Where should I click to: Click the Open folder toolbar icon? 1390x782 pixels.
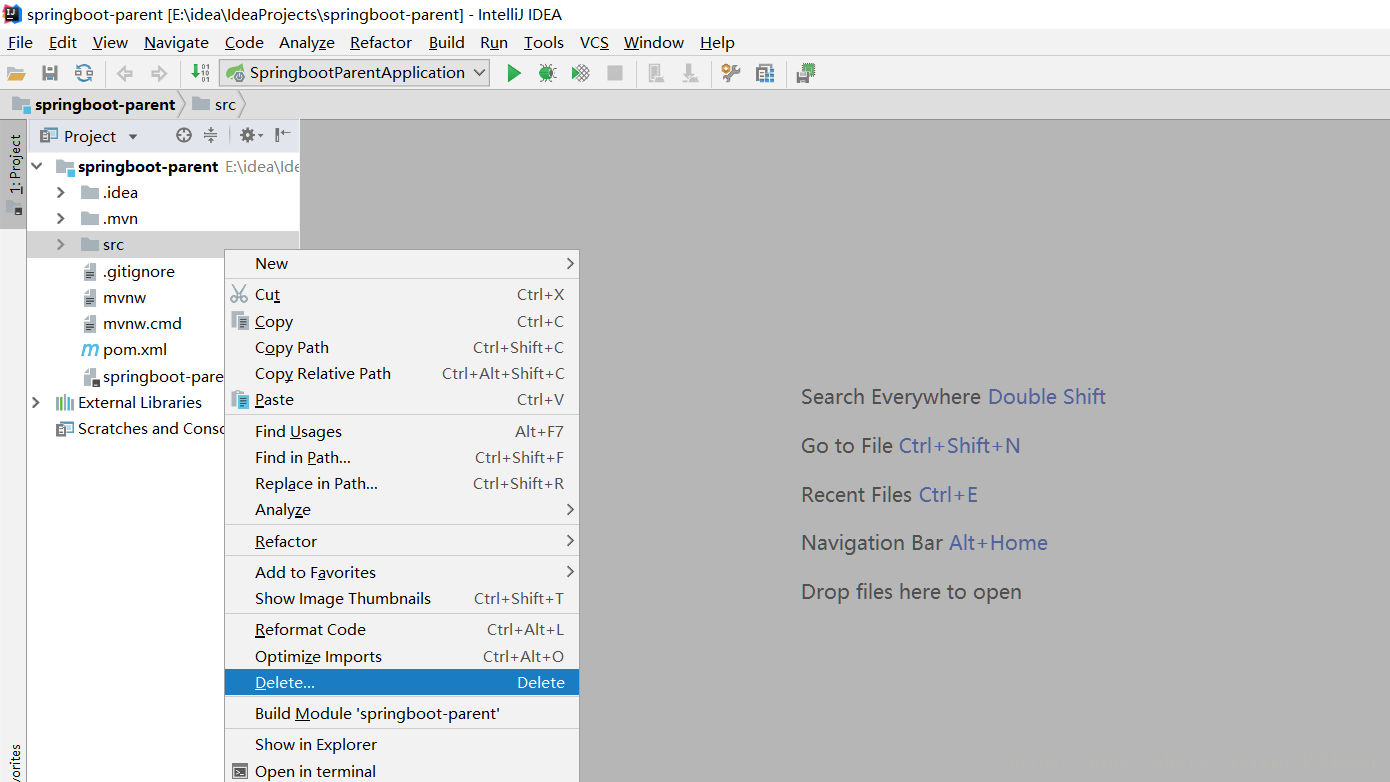[x=16, y=73]
